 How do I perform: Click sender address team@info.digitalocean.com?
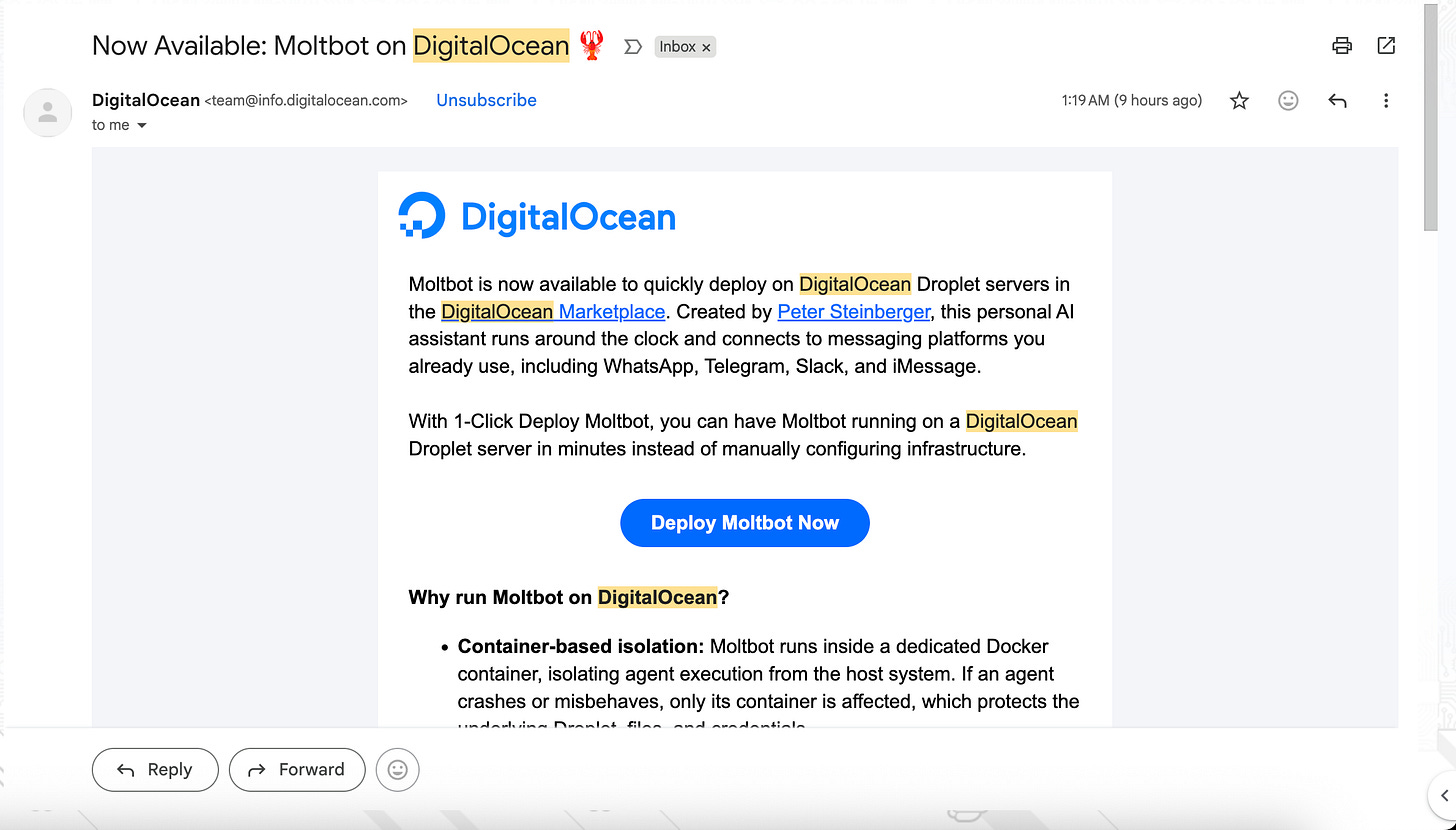306,100
